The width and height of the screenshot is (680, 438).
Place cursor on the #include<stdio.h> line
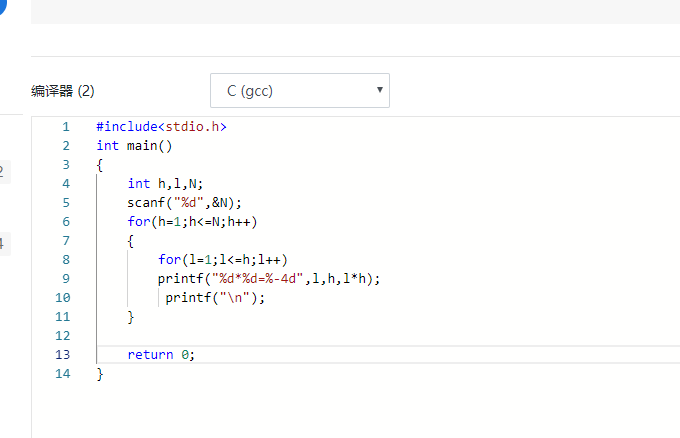point(161,127)
